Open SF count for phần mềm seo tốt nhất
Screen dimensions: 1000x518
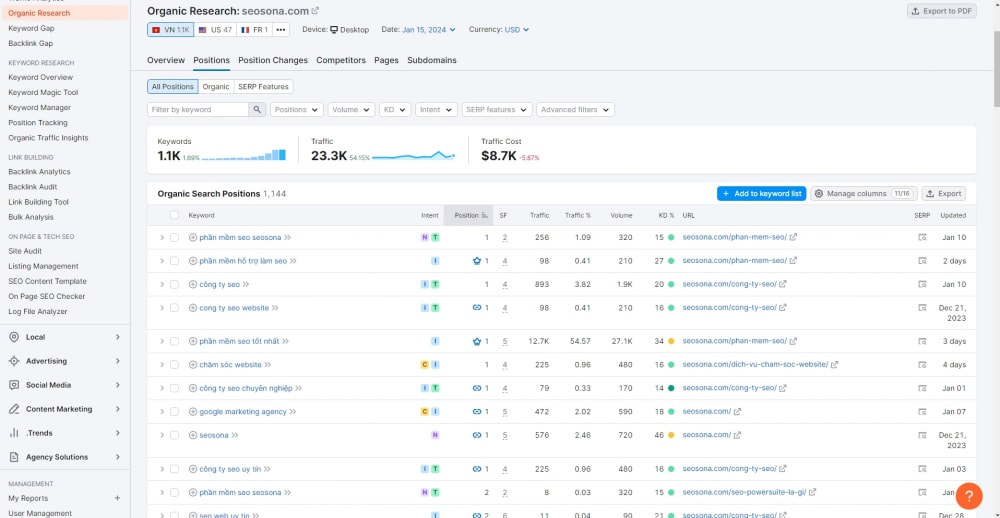point(504,341)
